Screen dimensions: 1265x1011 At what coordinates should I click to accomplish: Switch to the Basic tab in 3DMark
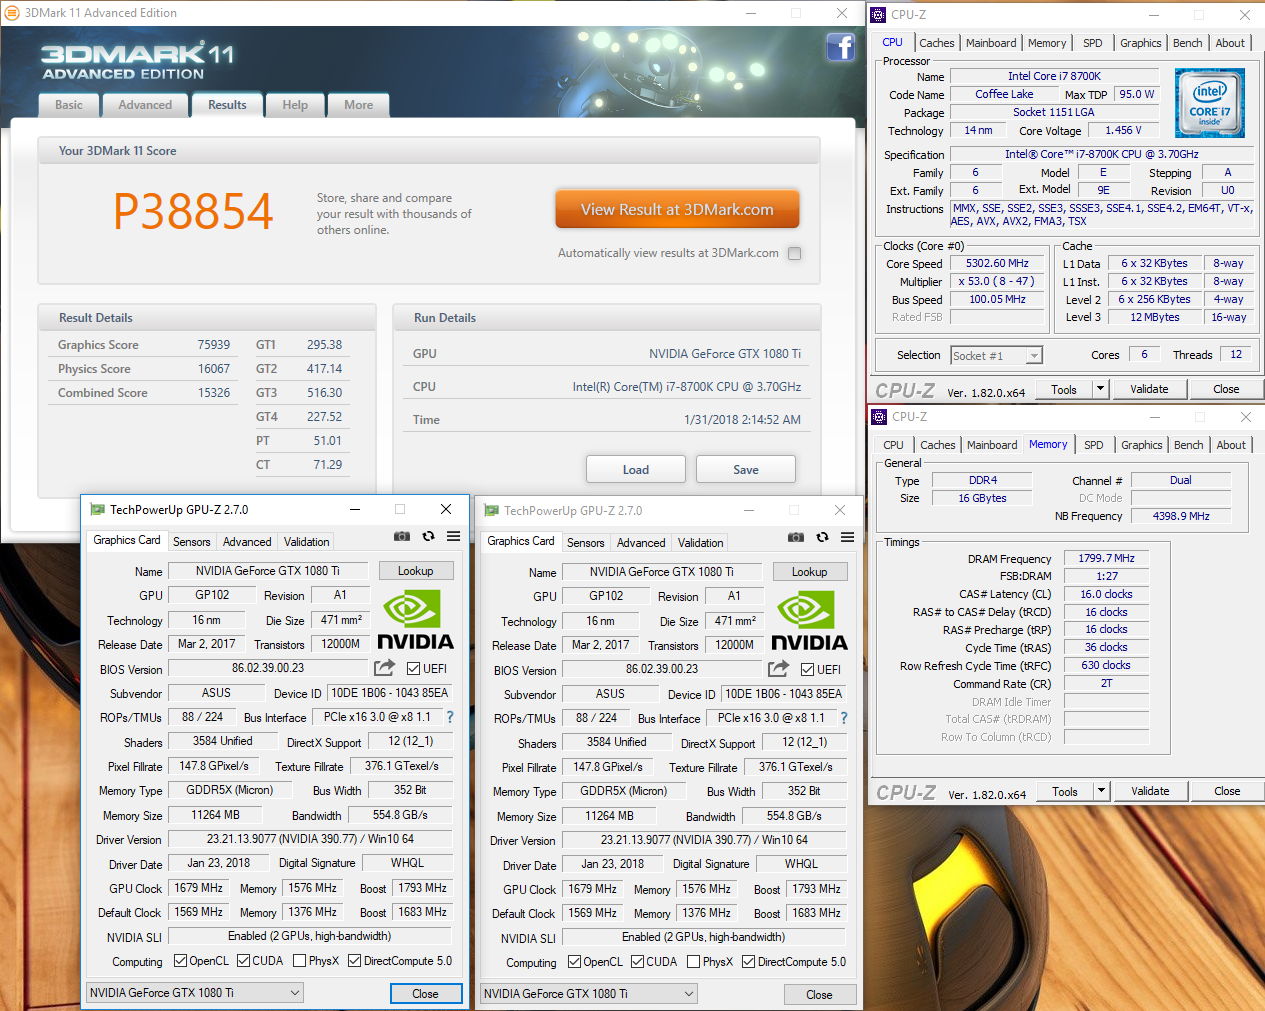click(x=69, y=105)
